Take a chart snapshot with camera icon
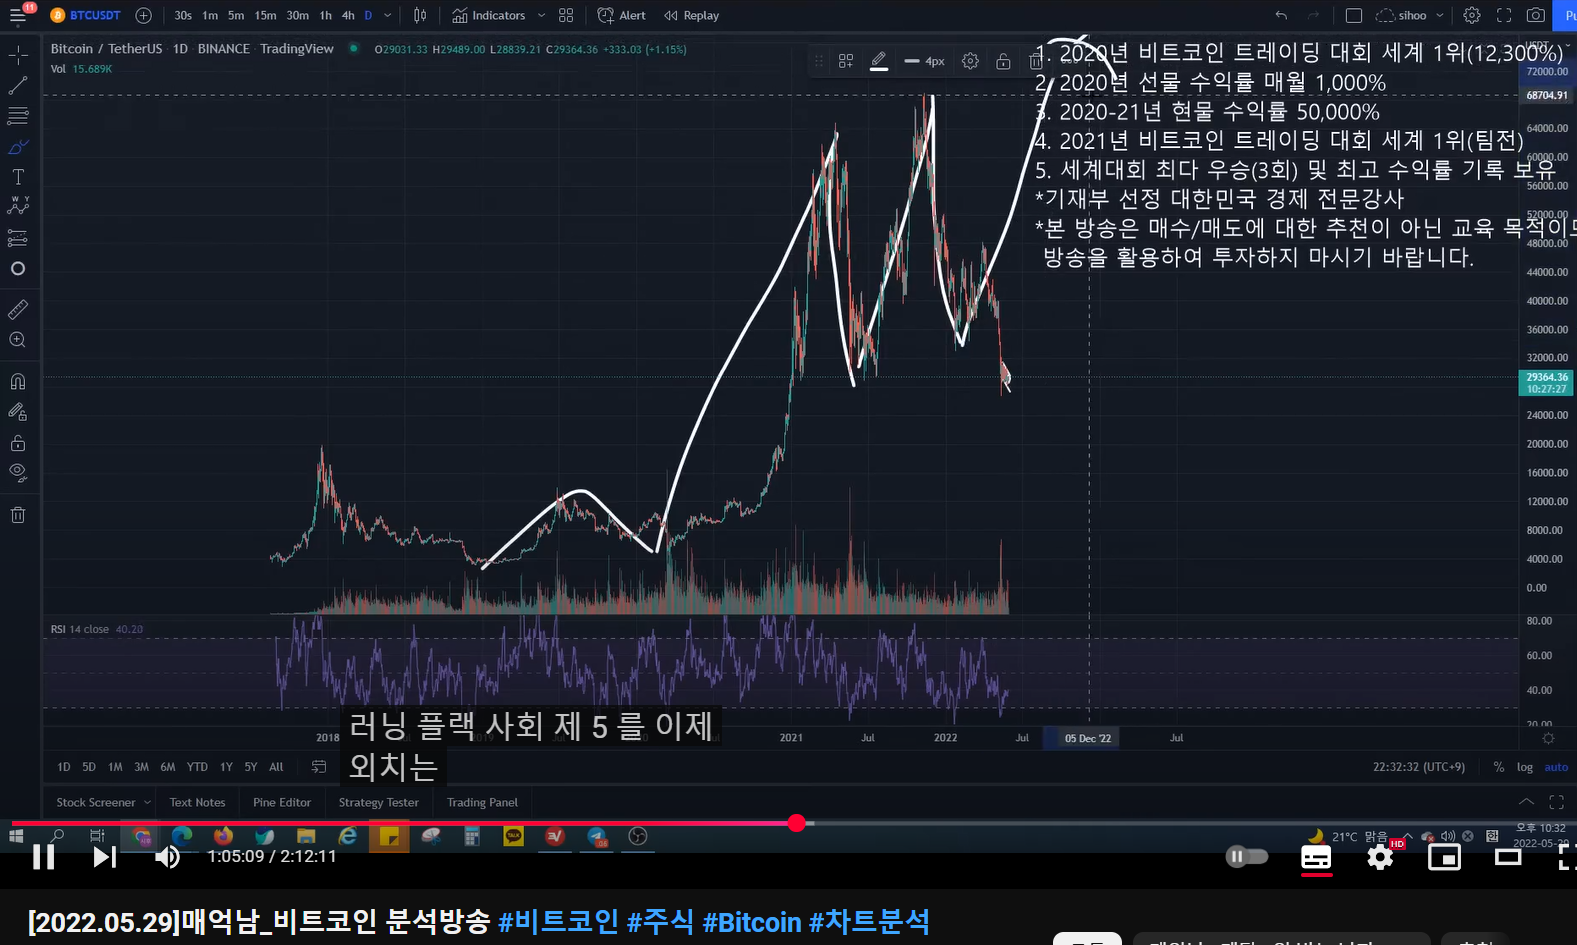The width and height of the screenshot is (1577, 945). tap(1536, 15)
